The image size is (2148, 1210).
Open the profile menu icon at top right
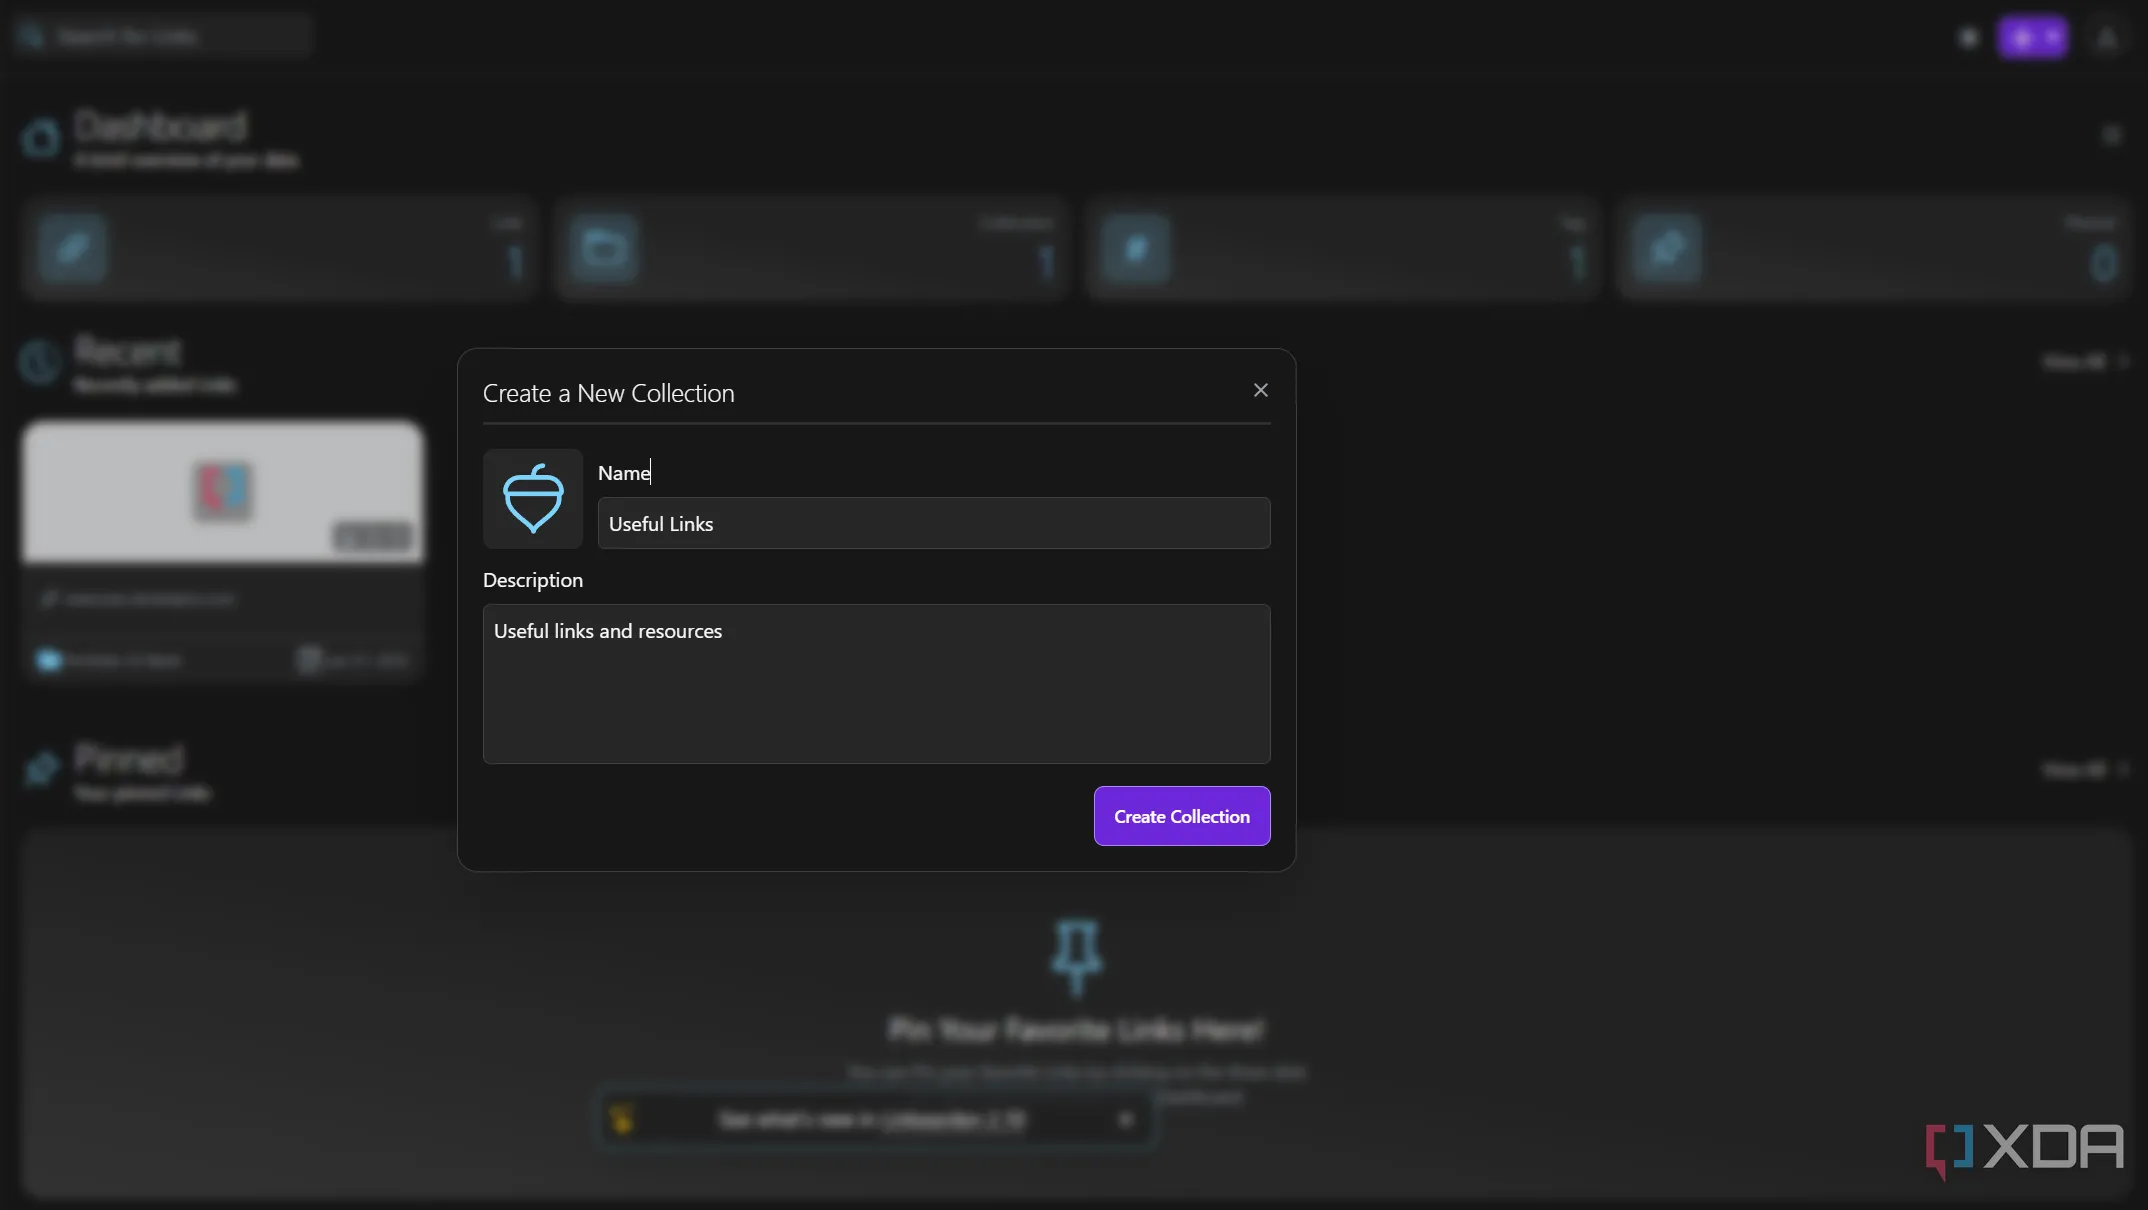point(2107,38)
